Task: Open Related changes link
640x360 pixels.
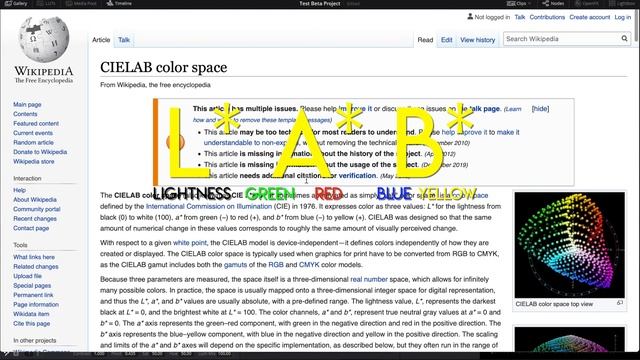Action: pyautogui.click(x=36, y=267)
